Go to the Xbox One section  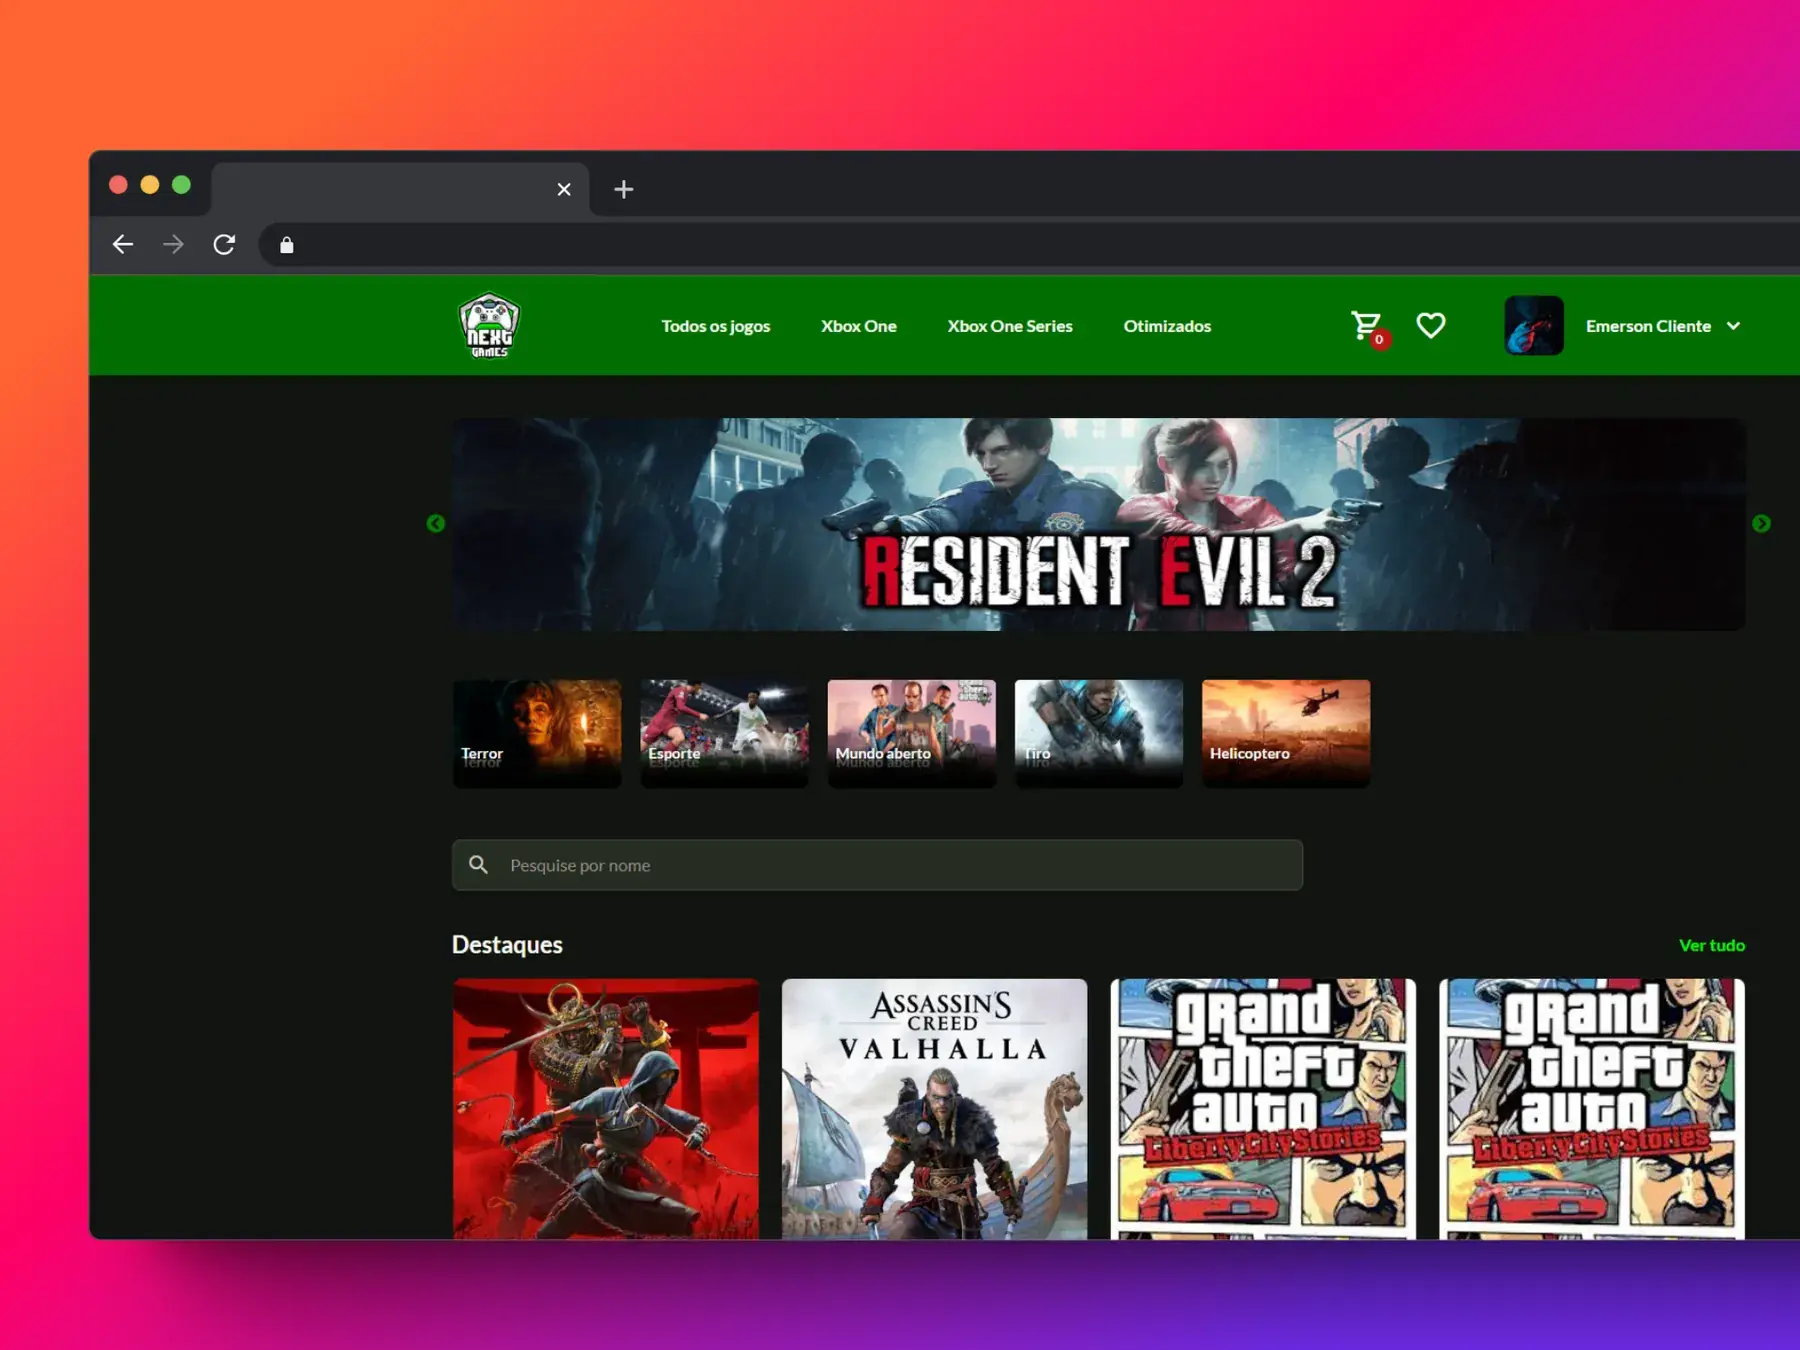[x=859, y=326]
